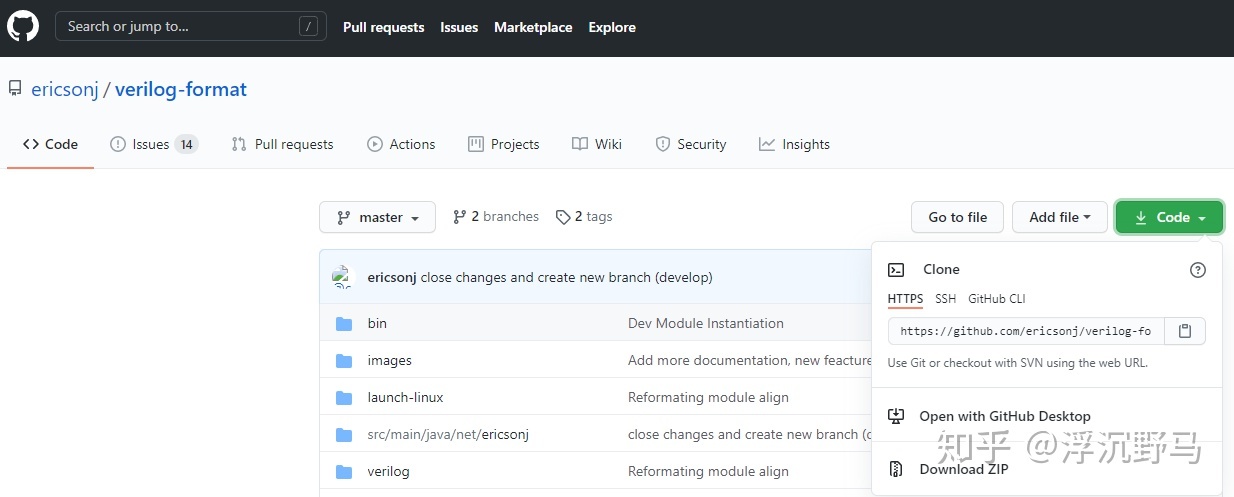This screenshot has height=497, width=1234.
Task: Toggle the green Code dropdown button
Action: 1169,217
